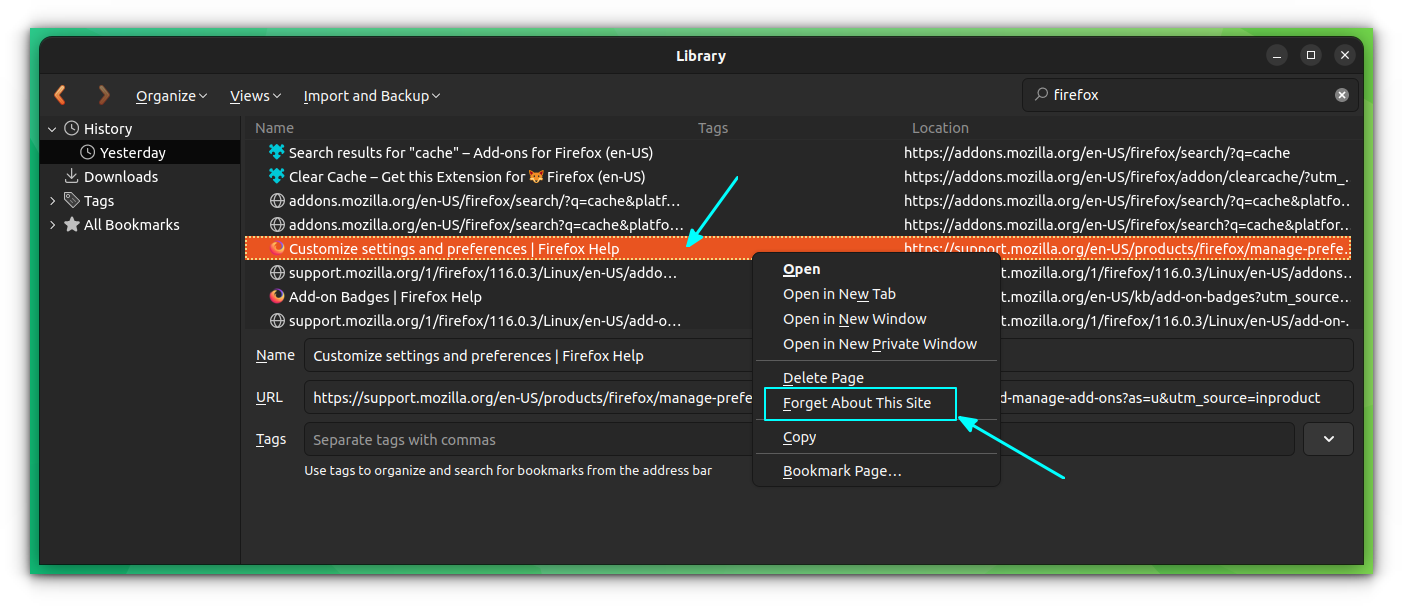Click the All Bookmarks star icon
Screen dimensions: 1403x606
click(x=71, y=224)
